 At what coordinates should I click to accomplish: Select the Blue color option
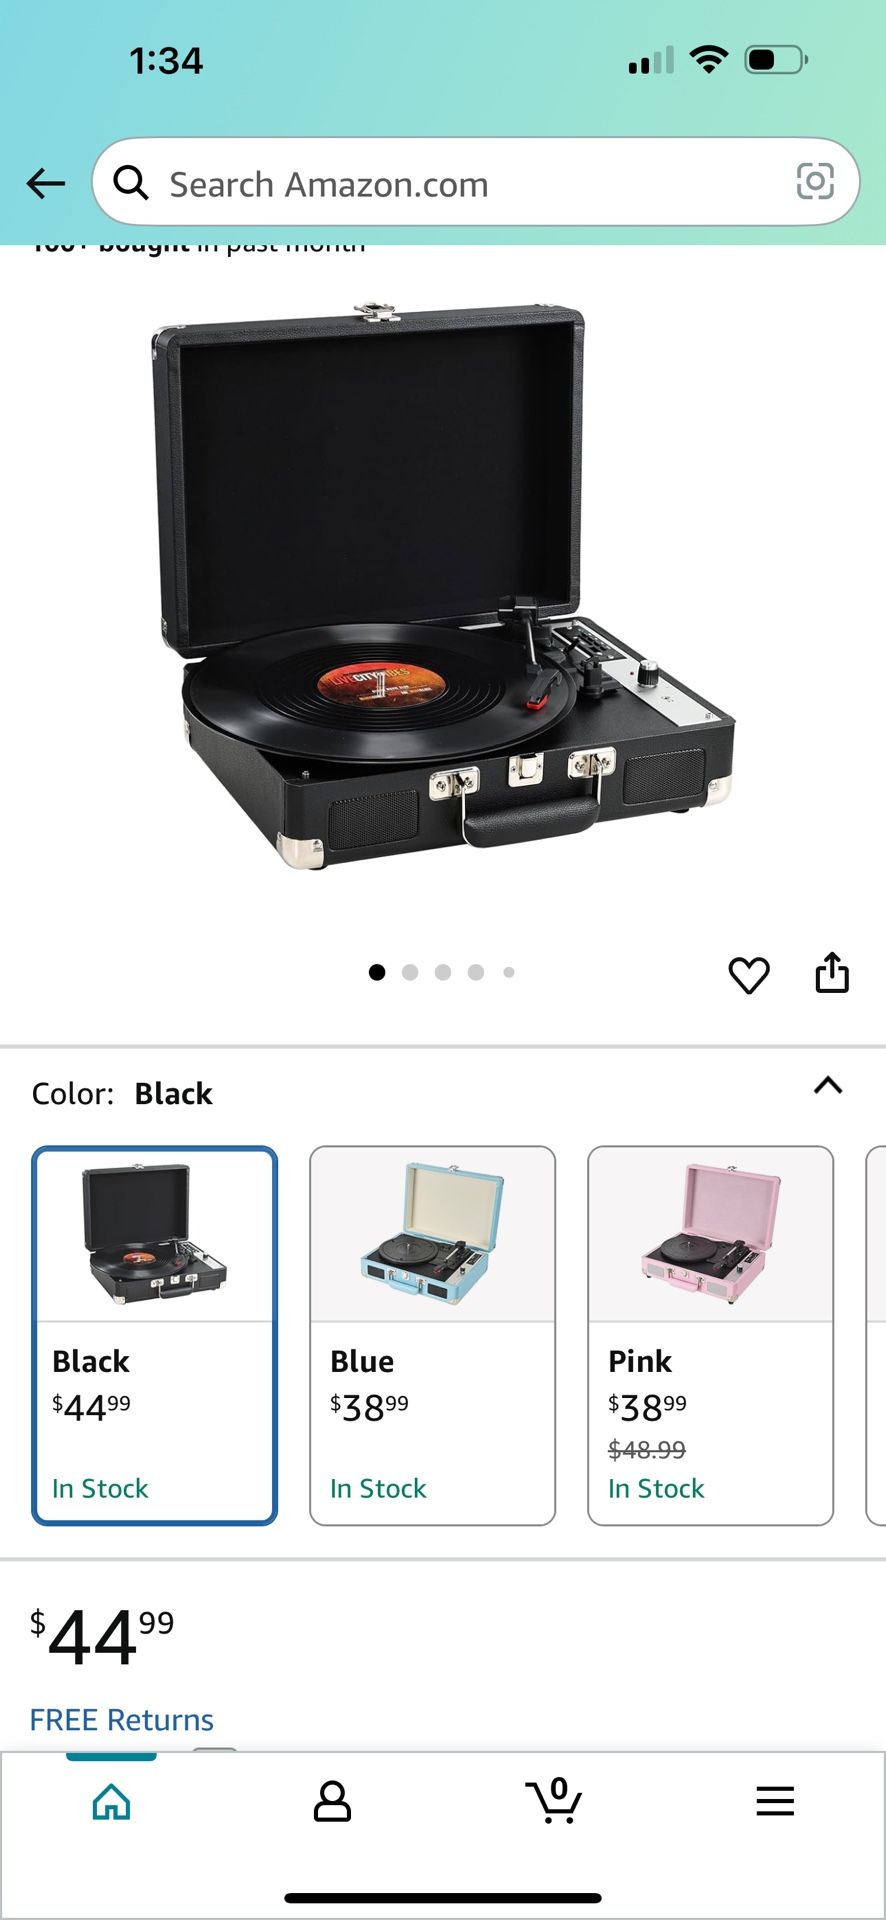coord(433,1336)
